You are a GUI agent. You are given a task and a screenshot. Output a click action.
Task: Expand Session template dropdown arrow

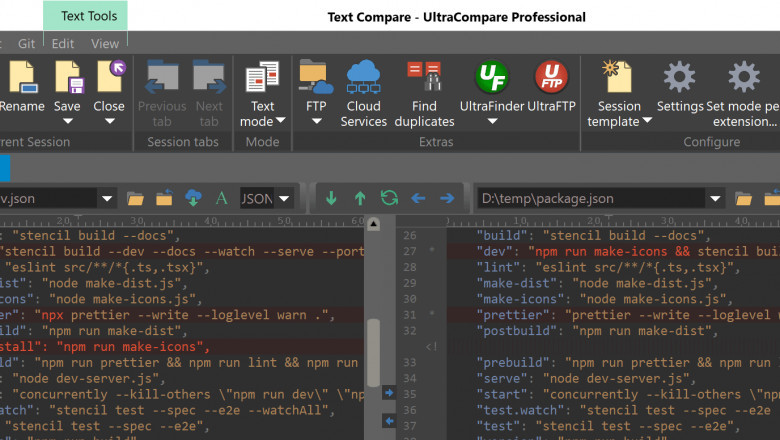(x=647, y=120)
